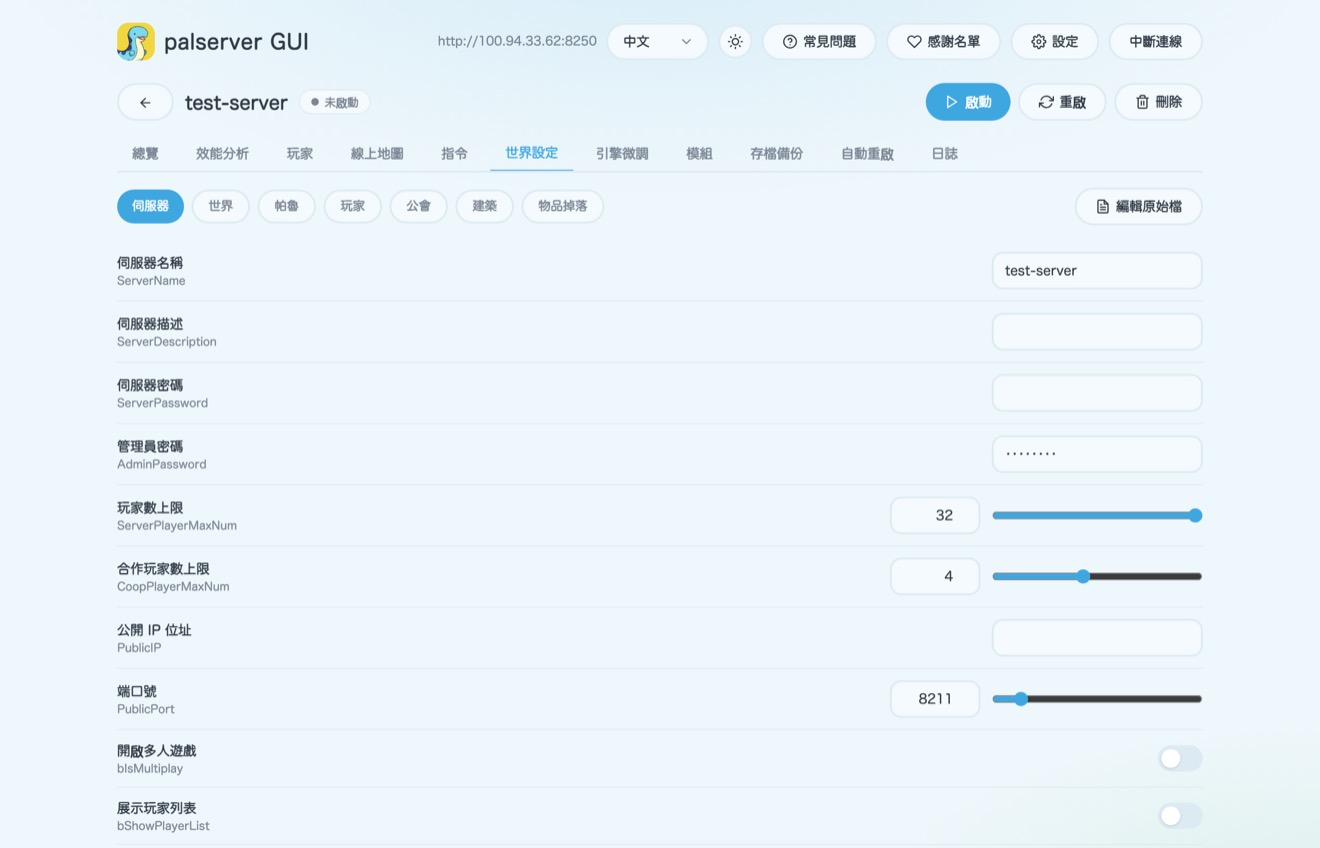Switch to the 指令 tab
1320x848 pixels.
pyautogui.click(x=454, y=154)
